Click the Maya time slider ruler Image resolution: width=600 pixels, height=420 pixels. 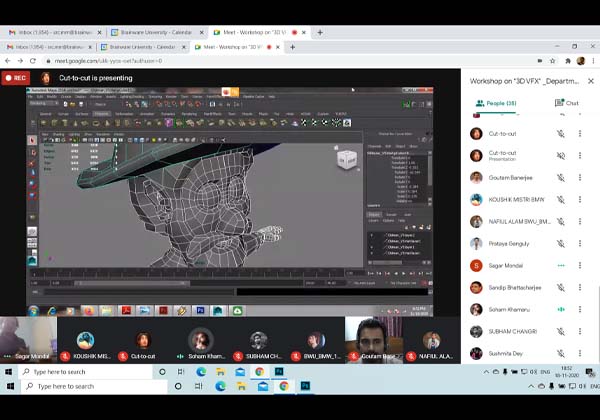(188, 274)
